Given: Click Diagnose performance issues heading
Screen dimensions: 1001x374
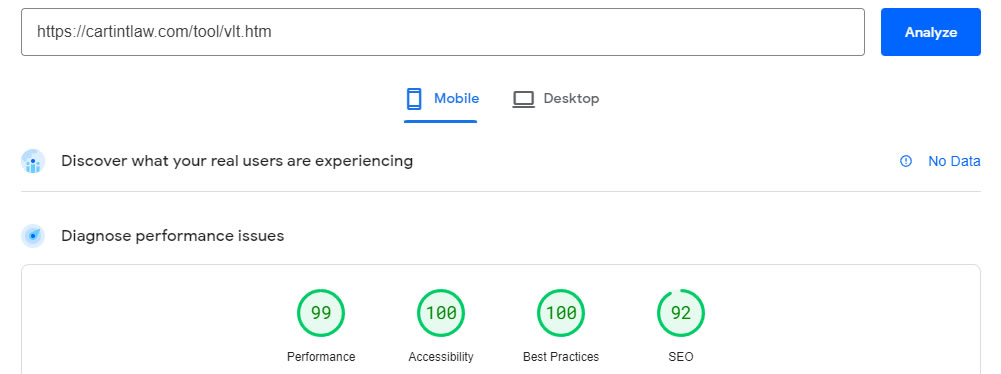Looking at the screenshot, I should 172,236.
